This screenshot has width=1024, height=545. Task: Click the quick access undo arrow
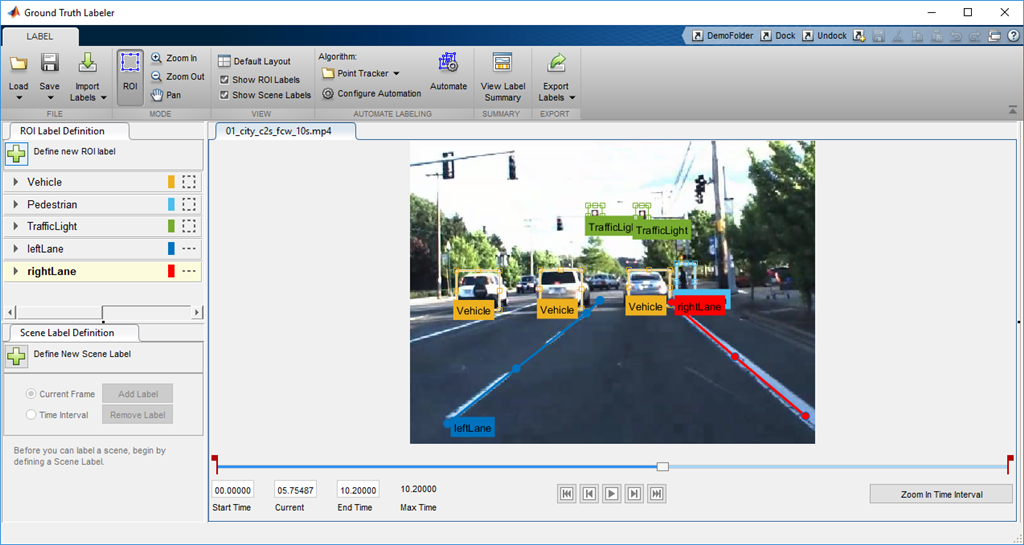point(955,36)
